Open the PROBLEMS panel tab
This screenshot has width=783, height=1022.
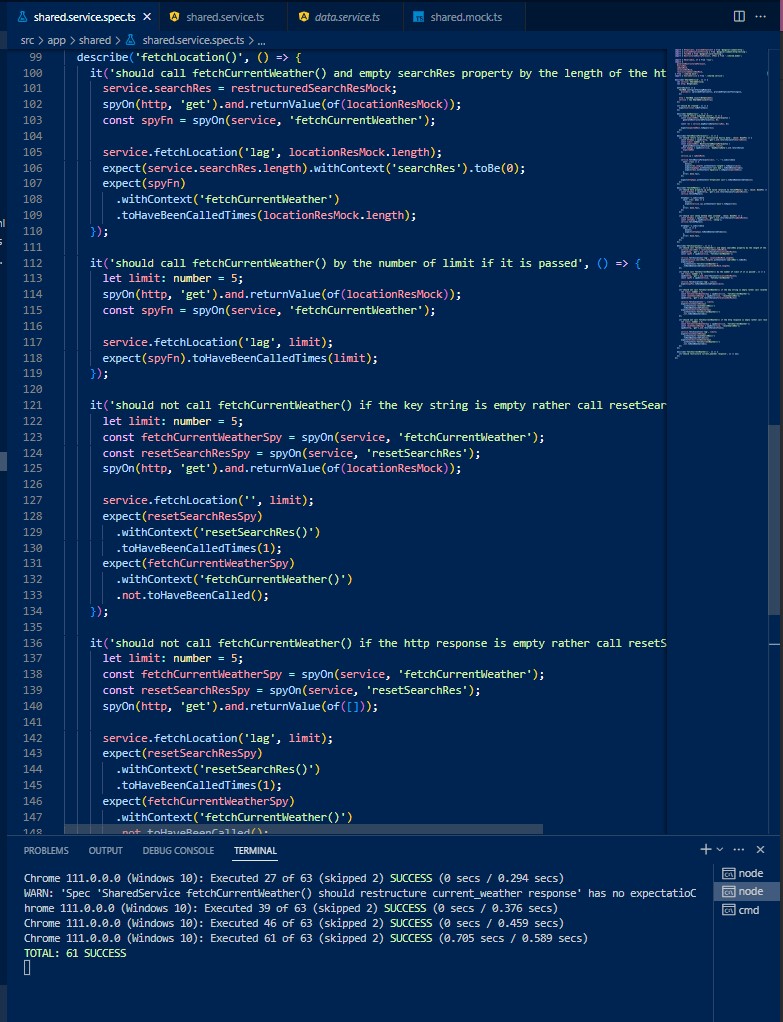[46, 851]
